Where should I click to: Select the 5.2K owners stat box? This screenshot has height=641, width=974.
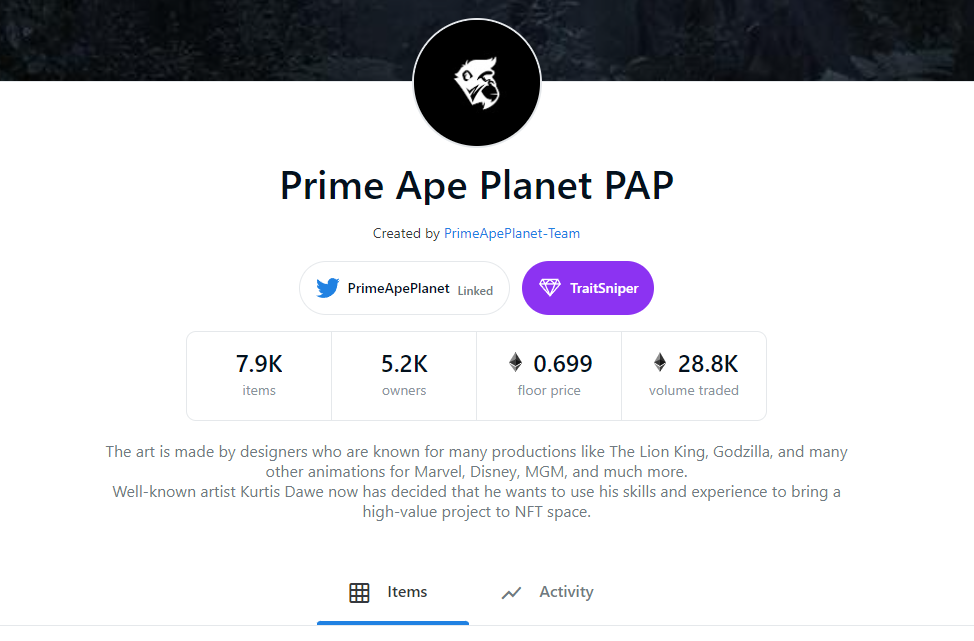coord(404,376)
